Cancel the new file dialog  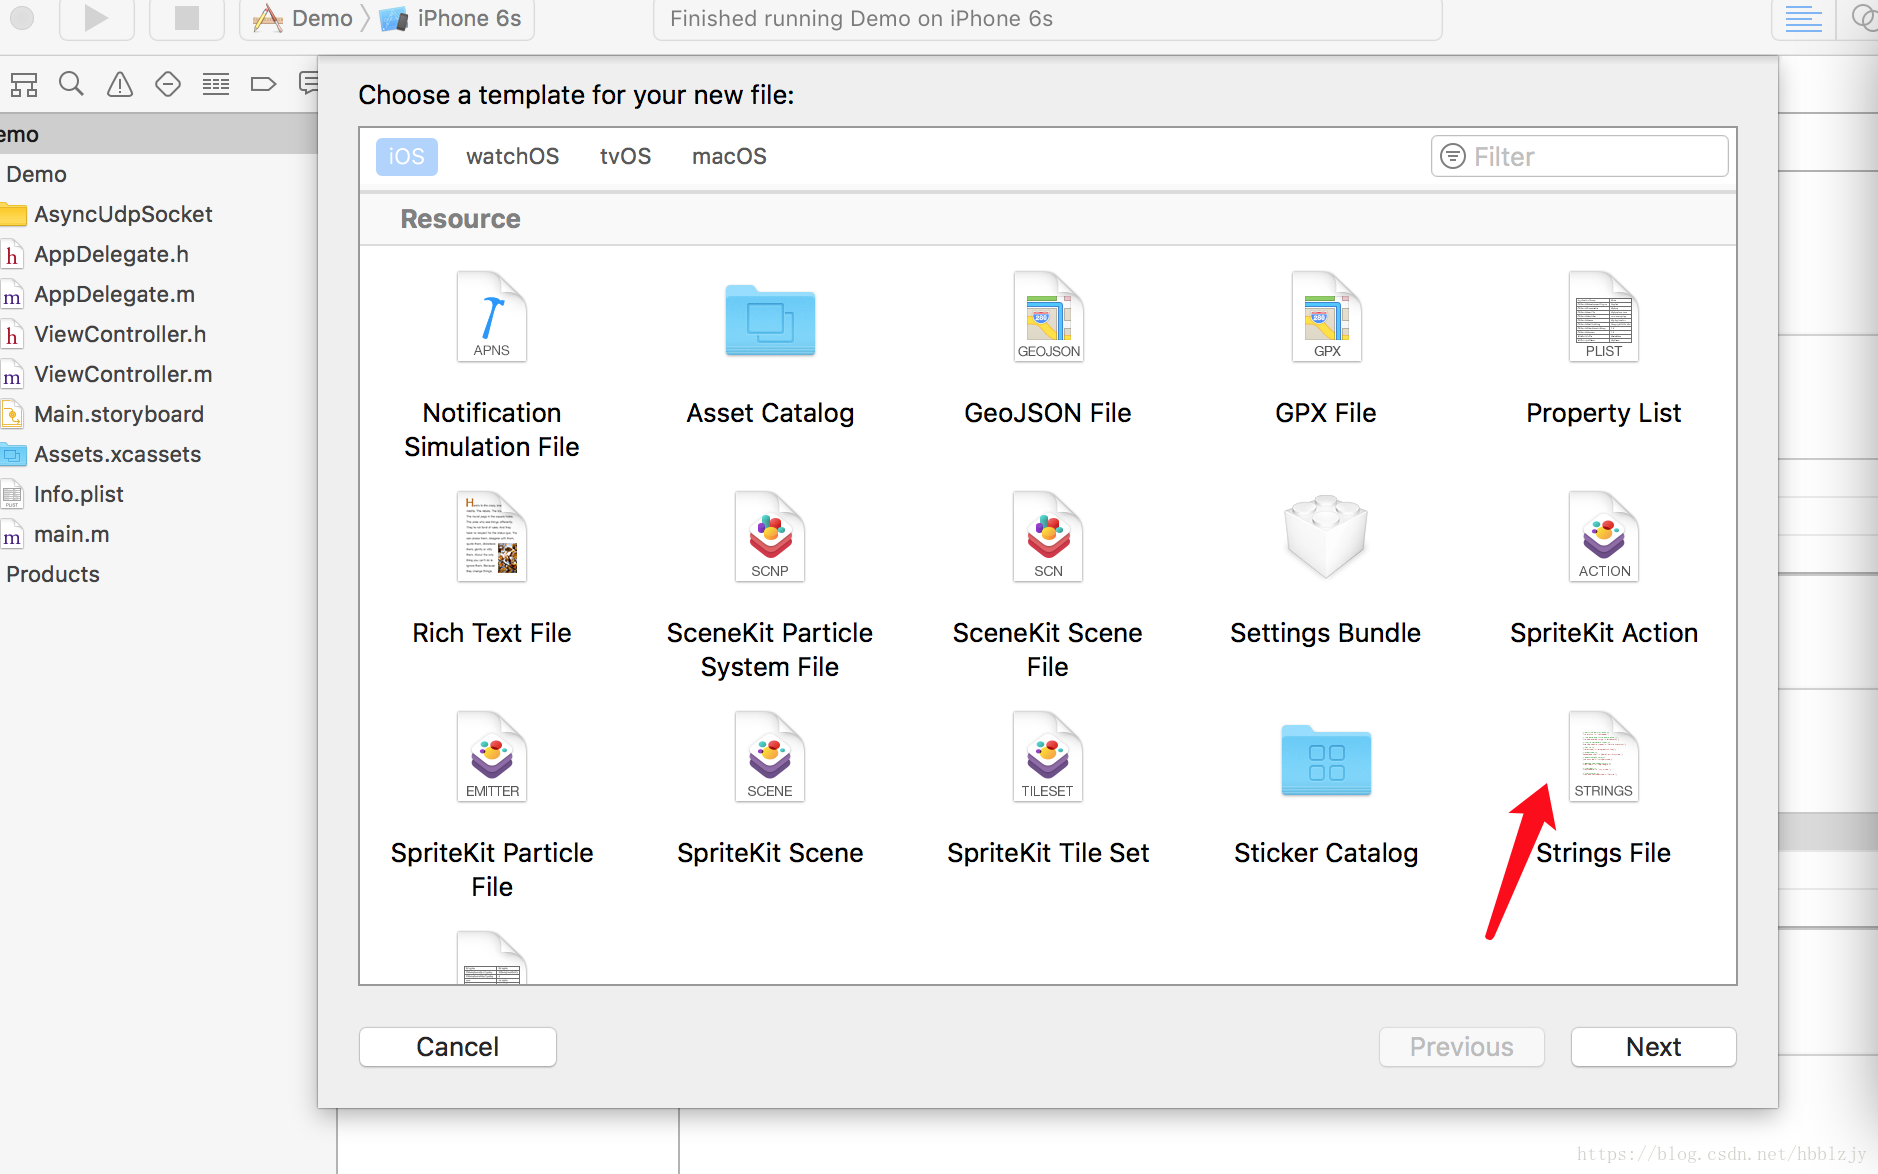pyautogui.click(x=458, y=1047)
